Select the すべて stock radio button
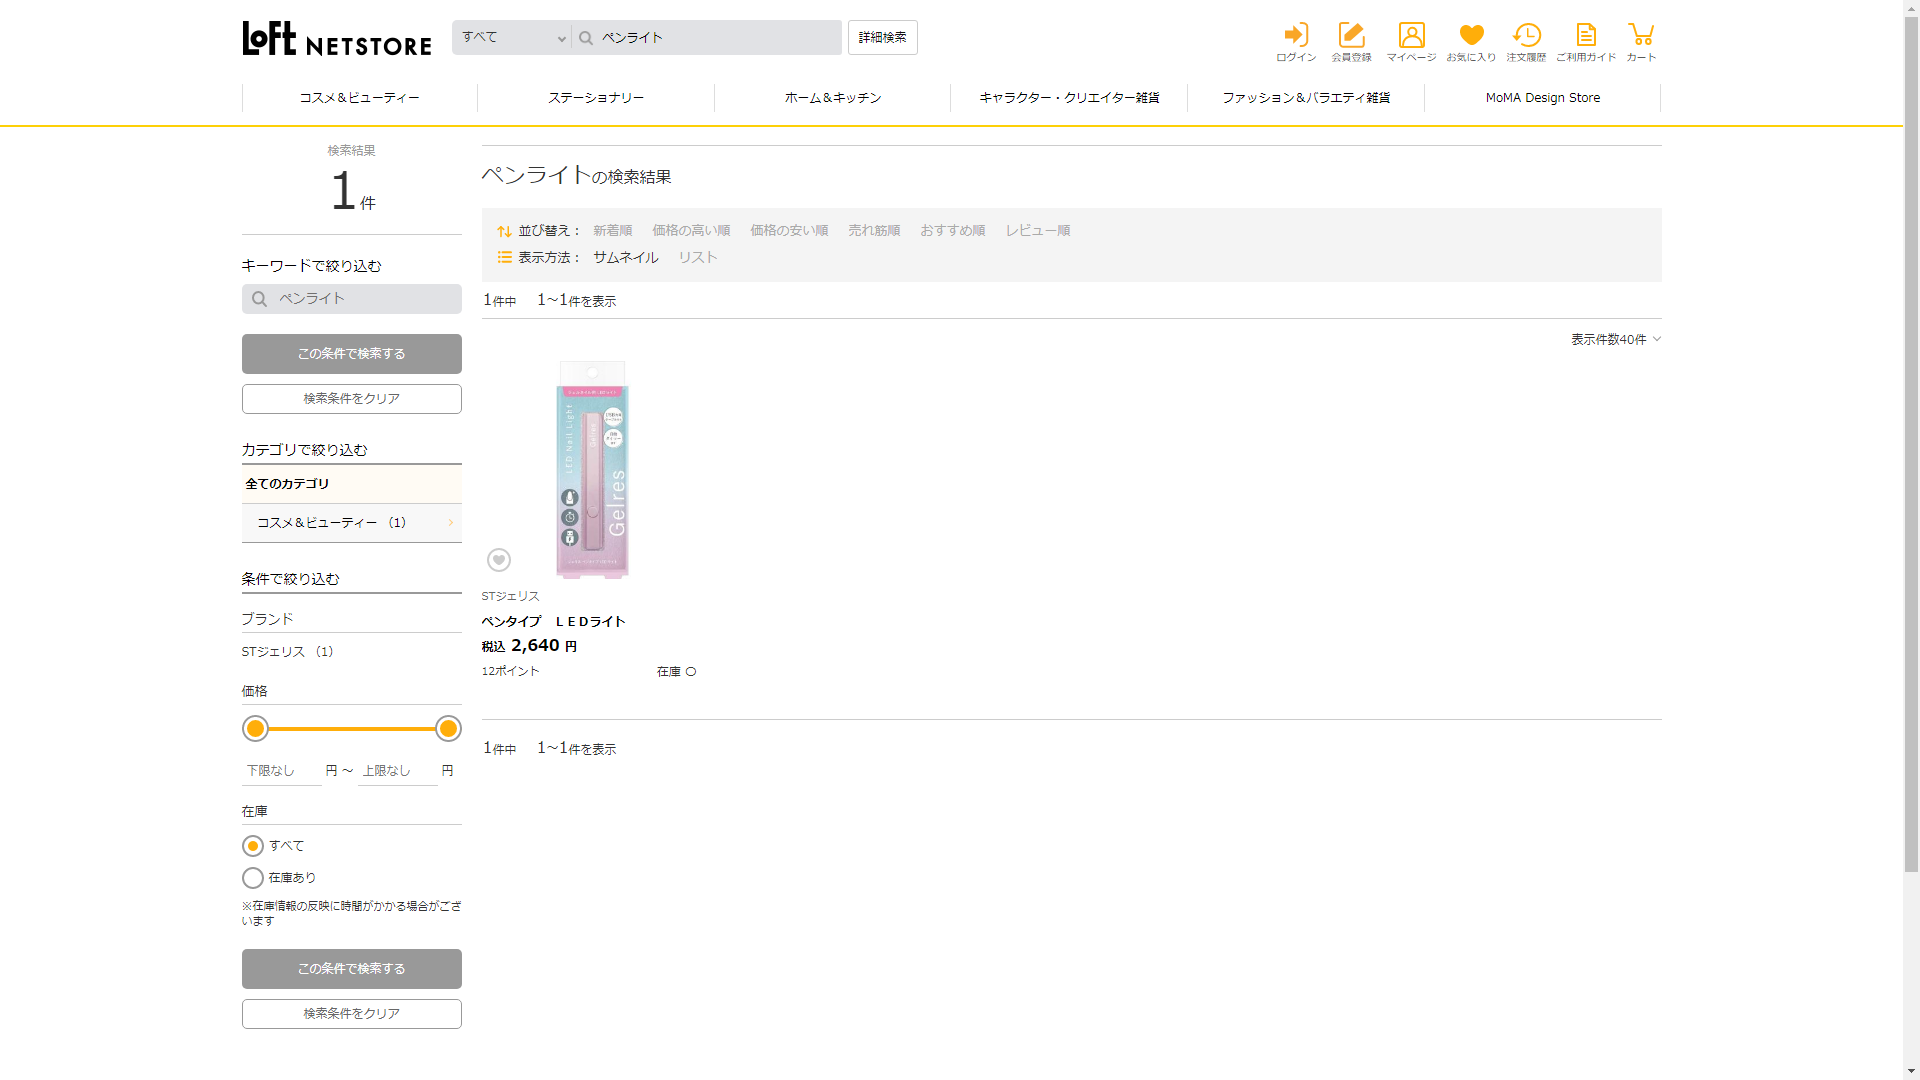1920x1080 pixels. pyautogui.click(x=253, y=846)
